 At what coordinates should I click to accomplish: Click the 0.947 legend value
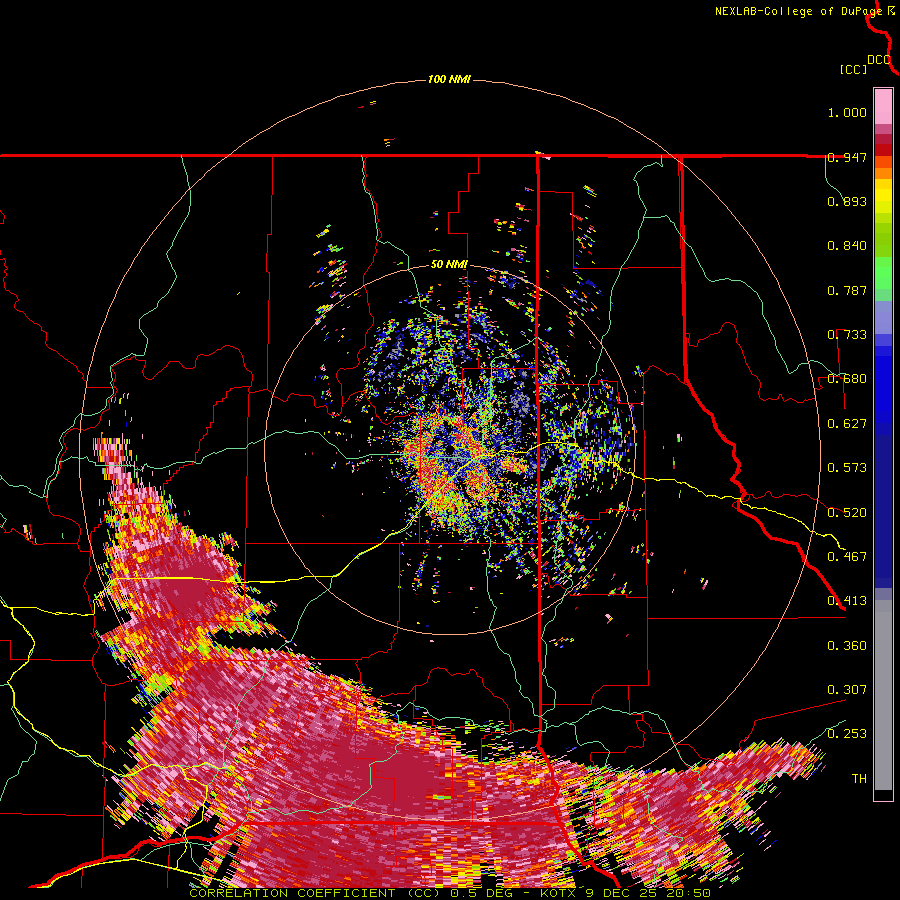[847, 157]
